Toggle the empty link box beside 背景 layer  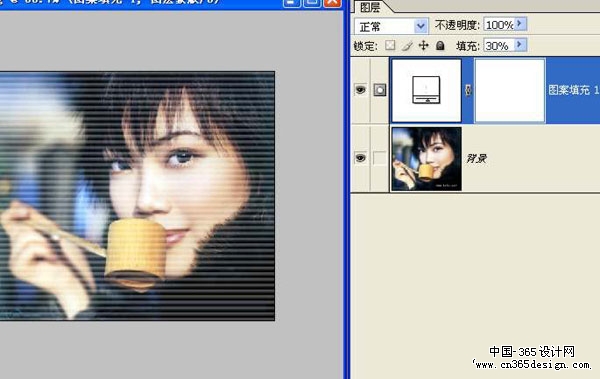380,158
